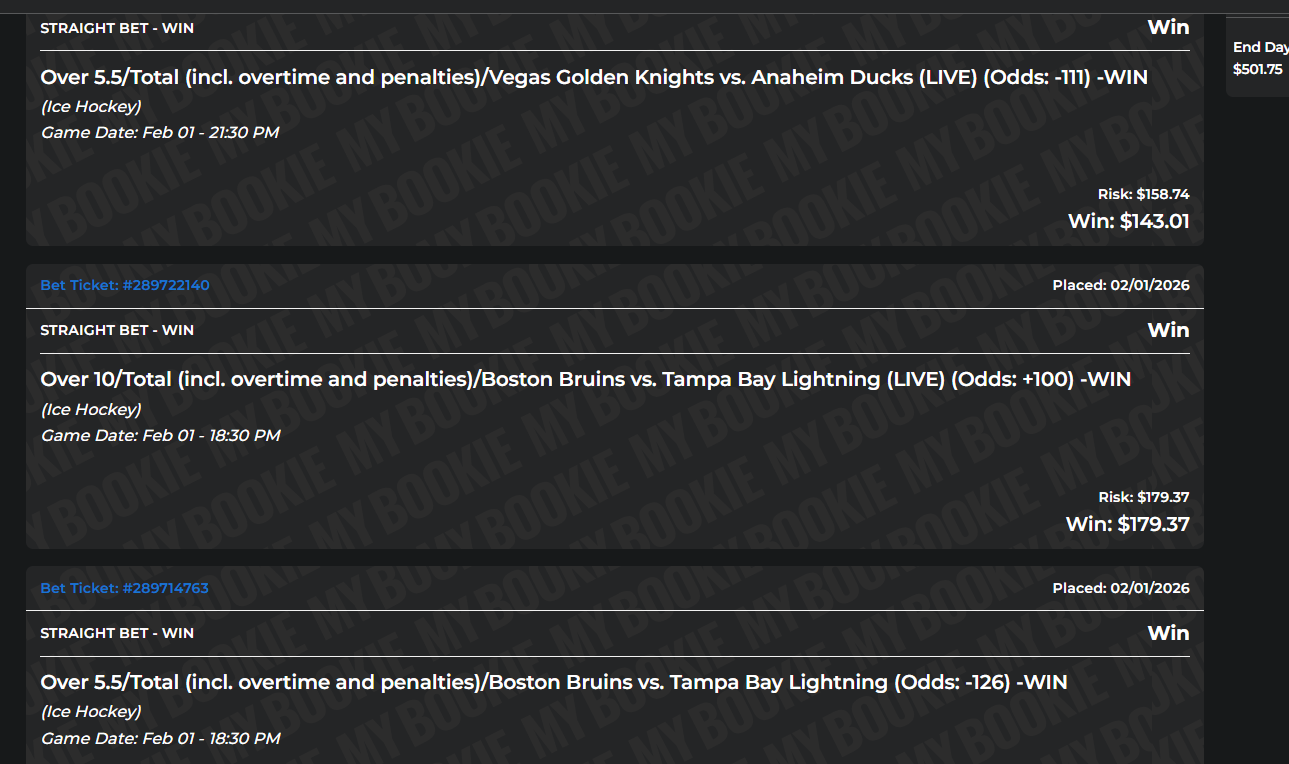Click the End Day $501.75 panel
This screenshot has height=764, width=1289.
click(x=1259, y=58)
